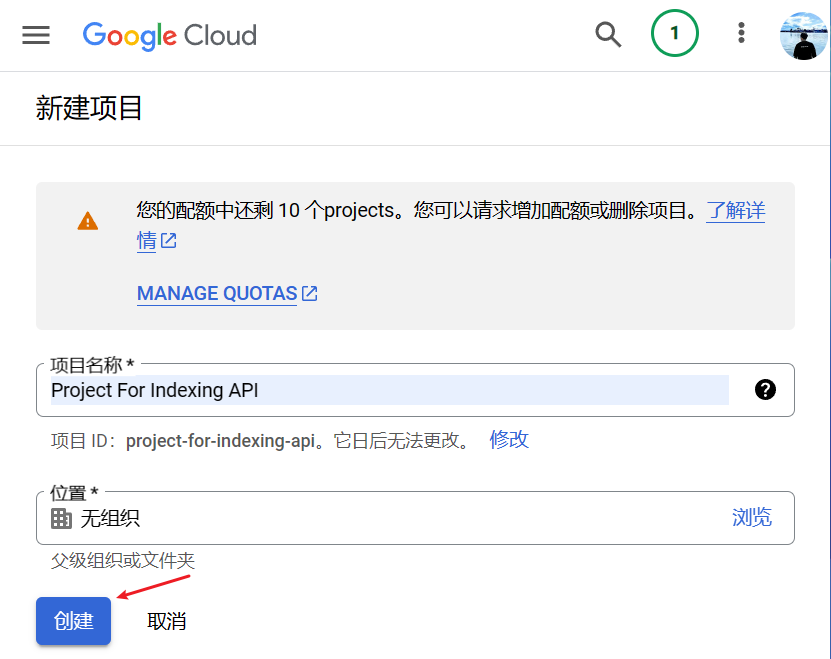Click external-link icon beside MANAGE QUOTAS
The width and height of the screenshot is (831, 659).
(x=310, y=294)
